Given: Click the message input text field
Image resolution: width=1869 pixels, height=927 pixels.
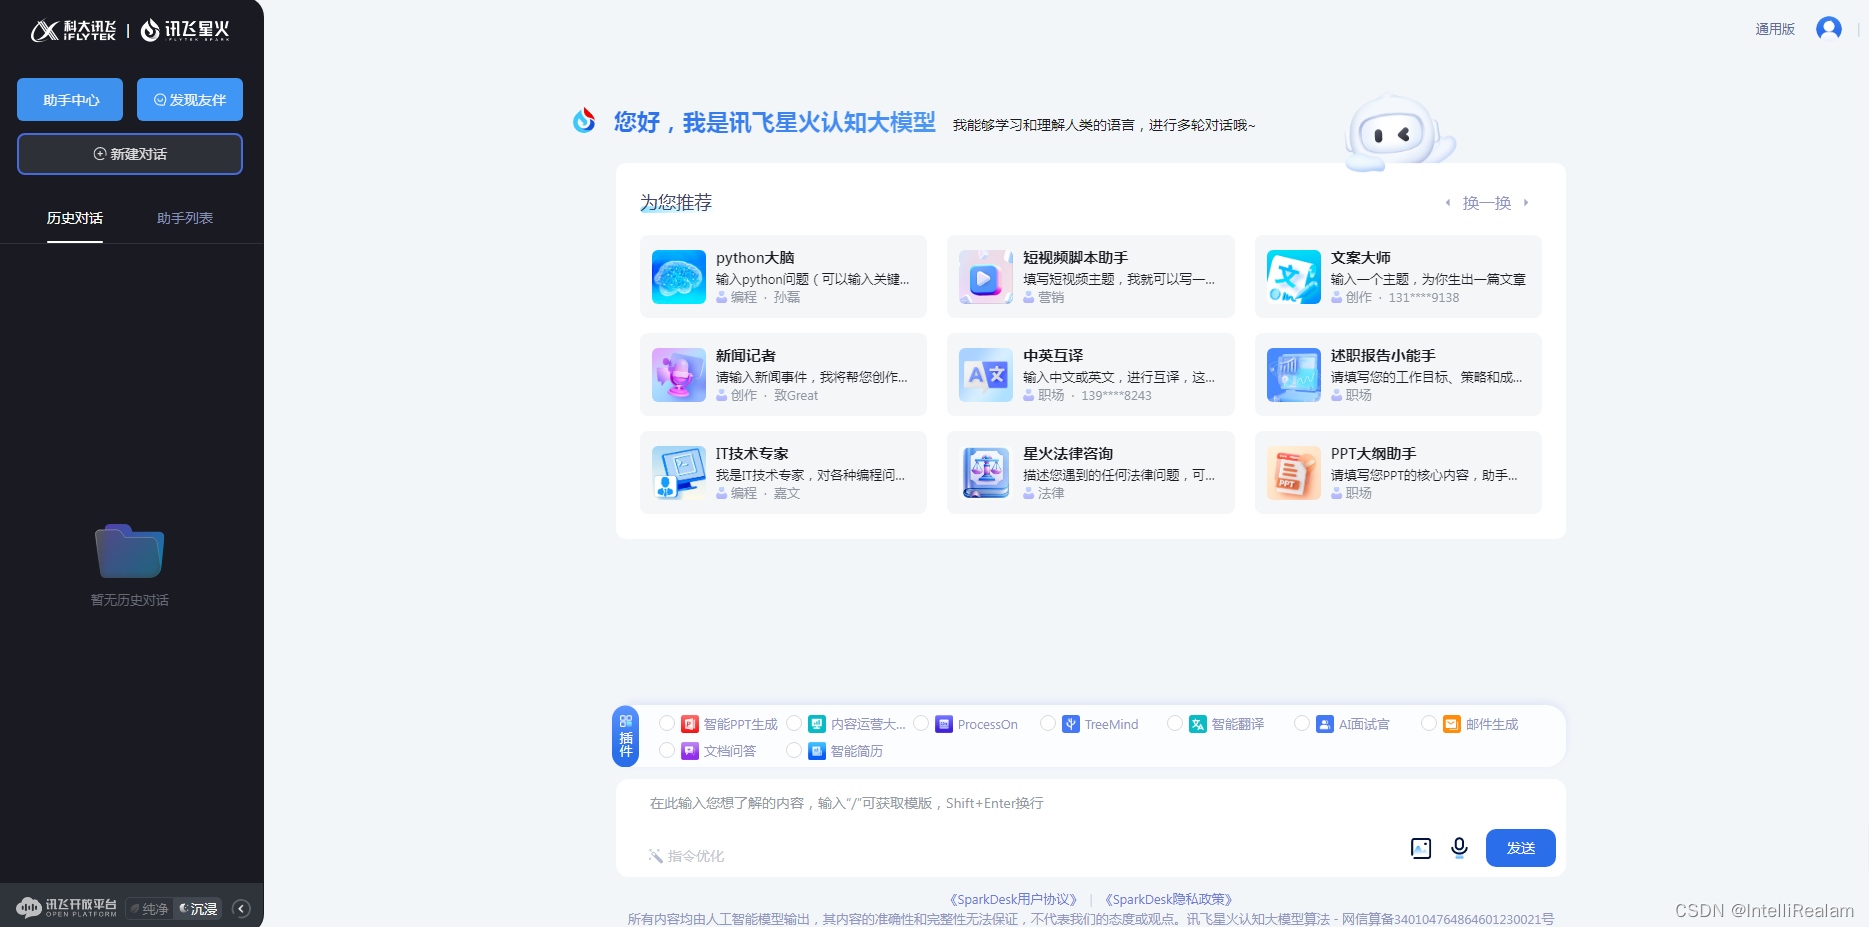Looking at the screenshot, I should (1090, 803).
